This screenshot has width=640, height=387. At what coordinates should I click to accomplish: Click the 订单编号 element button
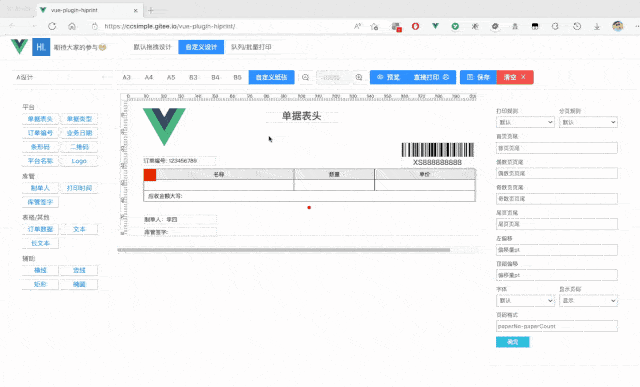pos(40,133)
